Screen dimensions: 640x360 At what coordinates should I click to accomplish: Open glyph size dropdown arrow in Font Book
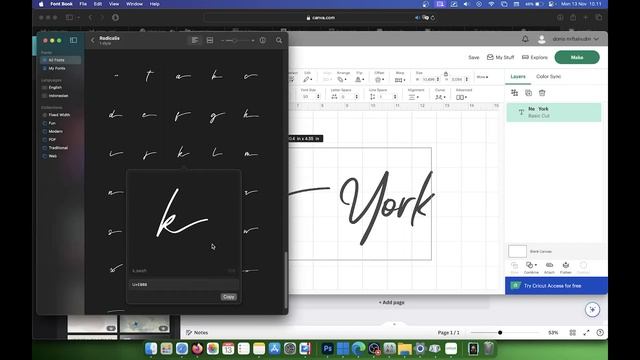253,40
